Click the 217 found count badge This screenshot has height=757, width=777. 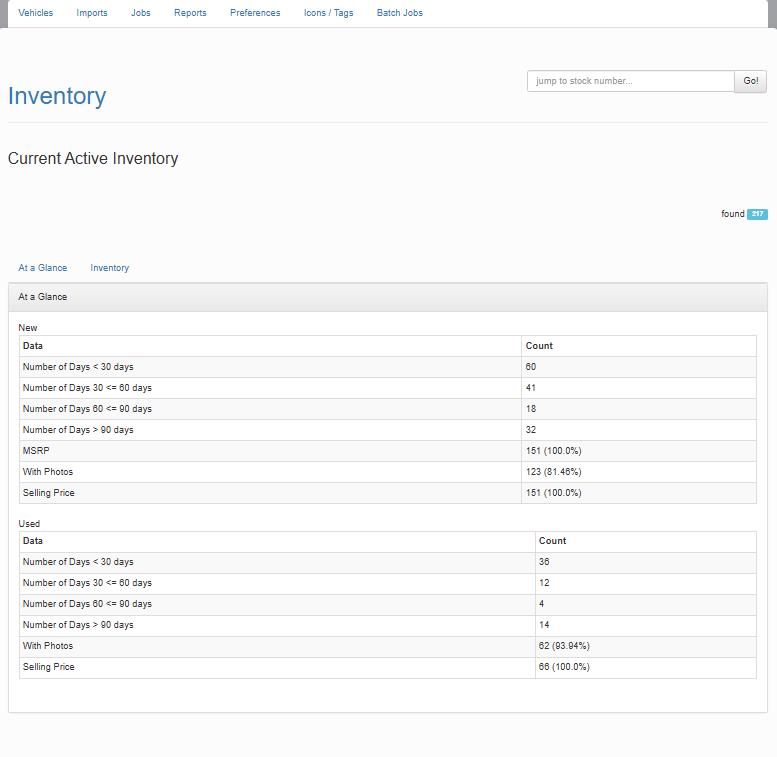coord(757,214)
